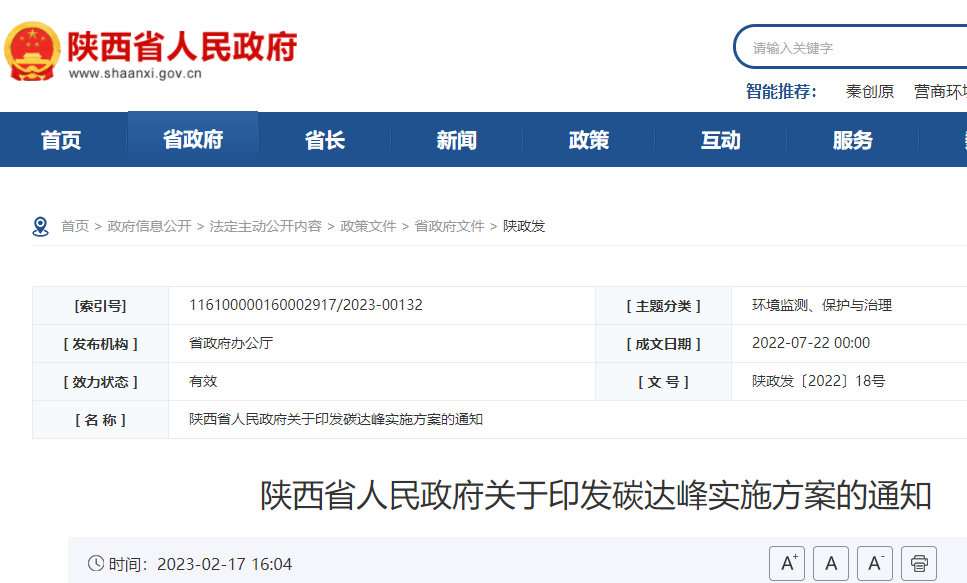Print the article using the printer icon
Image resolution: width=967 pixels, height=583 pixels.
pos(920,563)
